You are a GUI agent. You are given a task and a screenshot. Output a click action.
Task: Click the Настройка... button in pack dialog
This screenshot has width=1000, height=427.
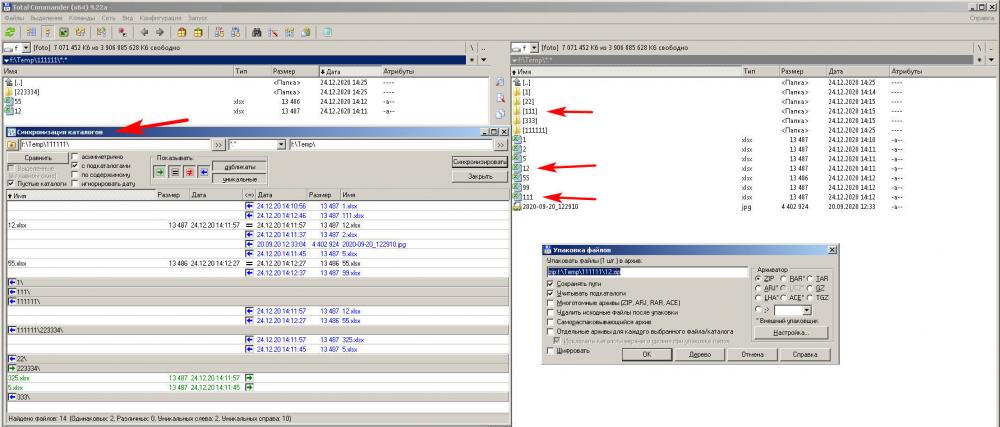click(791, 333)
